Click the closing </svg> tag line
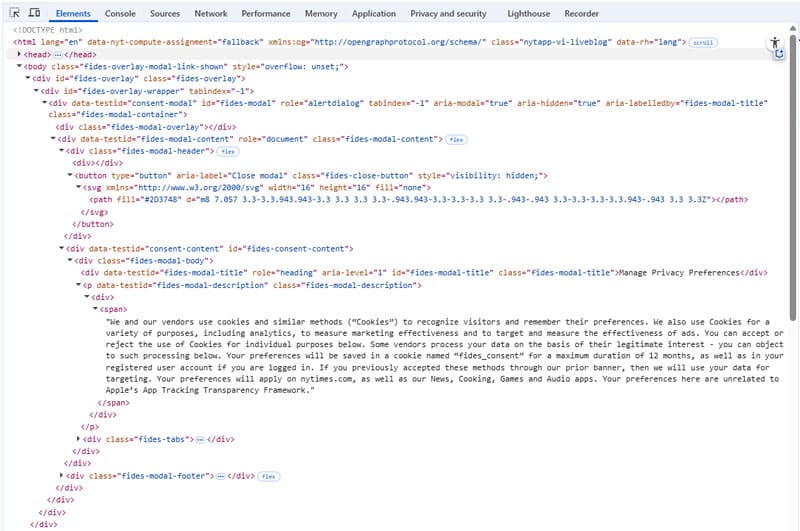 click(94, 212)
